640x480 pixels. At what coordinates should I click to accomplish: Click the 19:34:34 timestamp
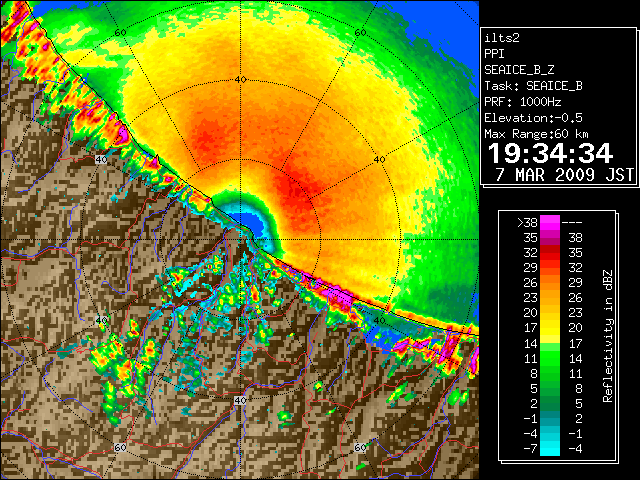click(550, 153)
